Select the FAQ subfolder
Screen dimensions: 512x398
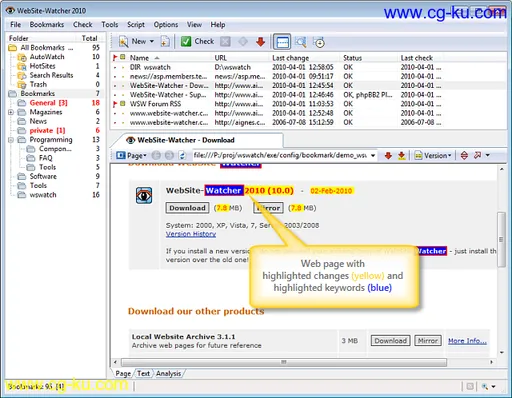pos(45,158)
